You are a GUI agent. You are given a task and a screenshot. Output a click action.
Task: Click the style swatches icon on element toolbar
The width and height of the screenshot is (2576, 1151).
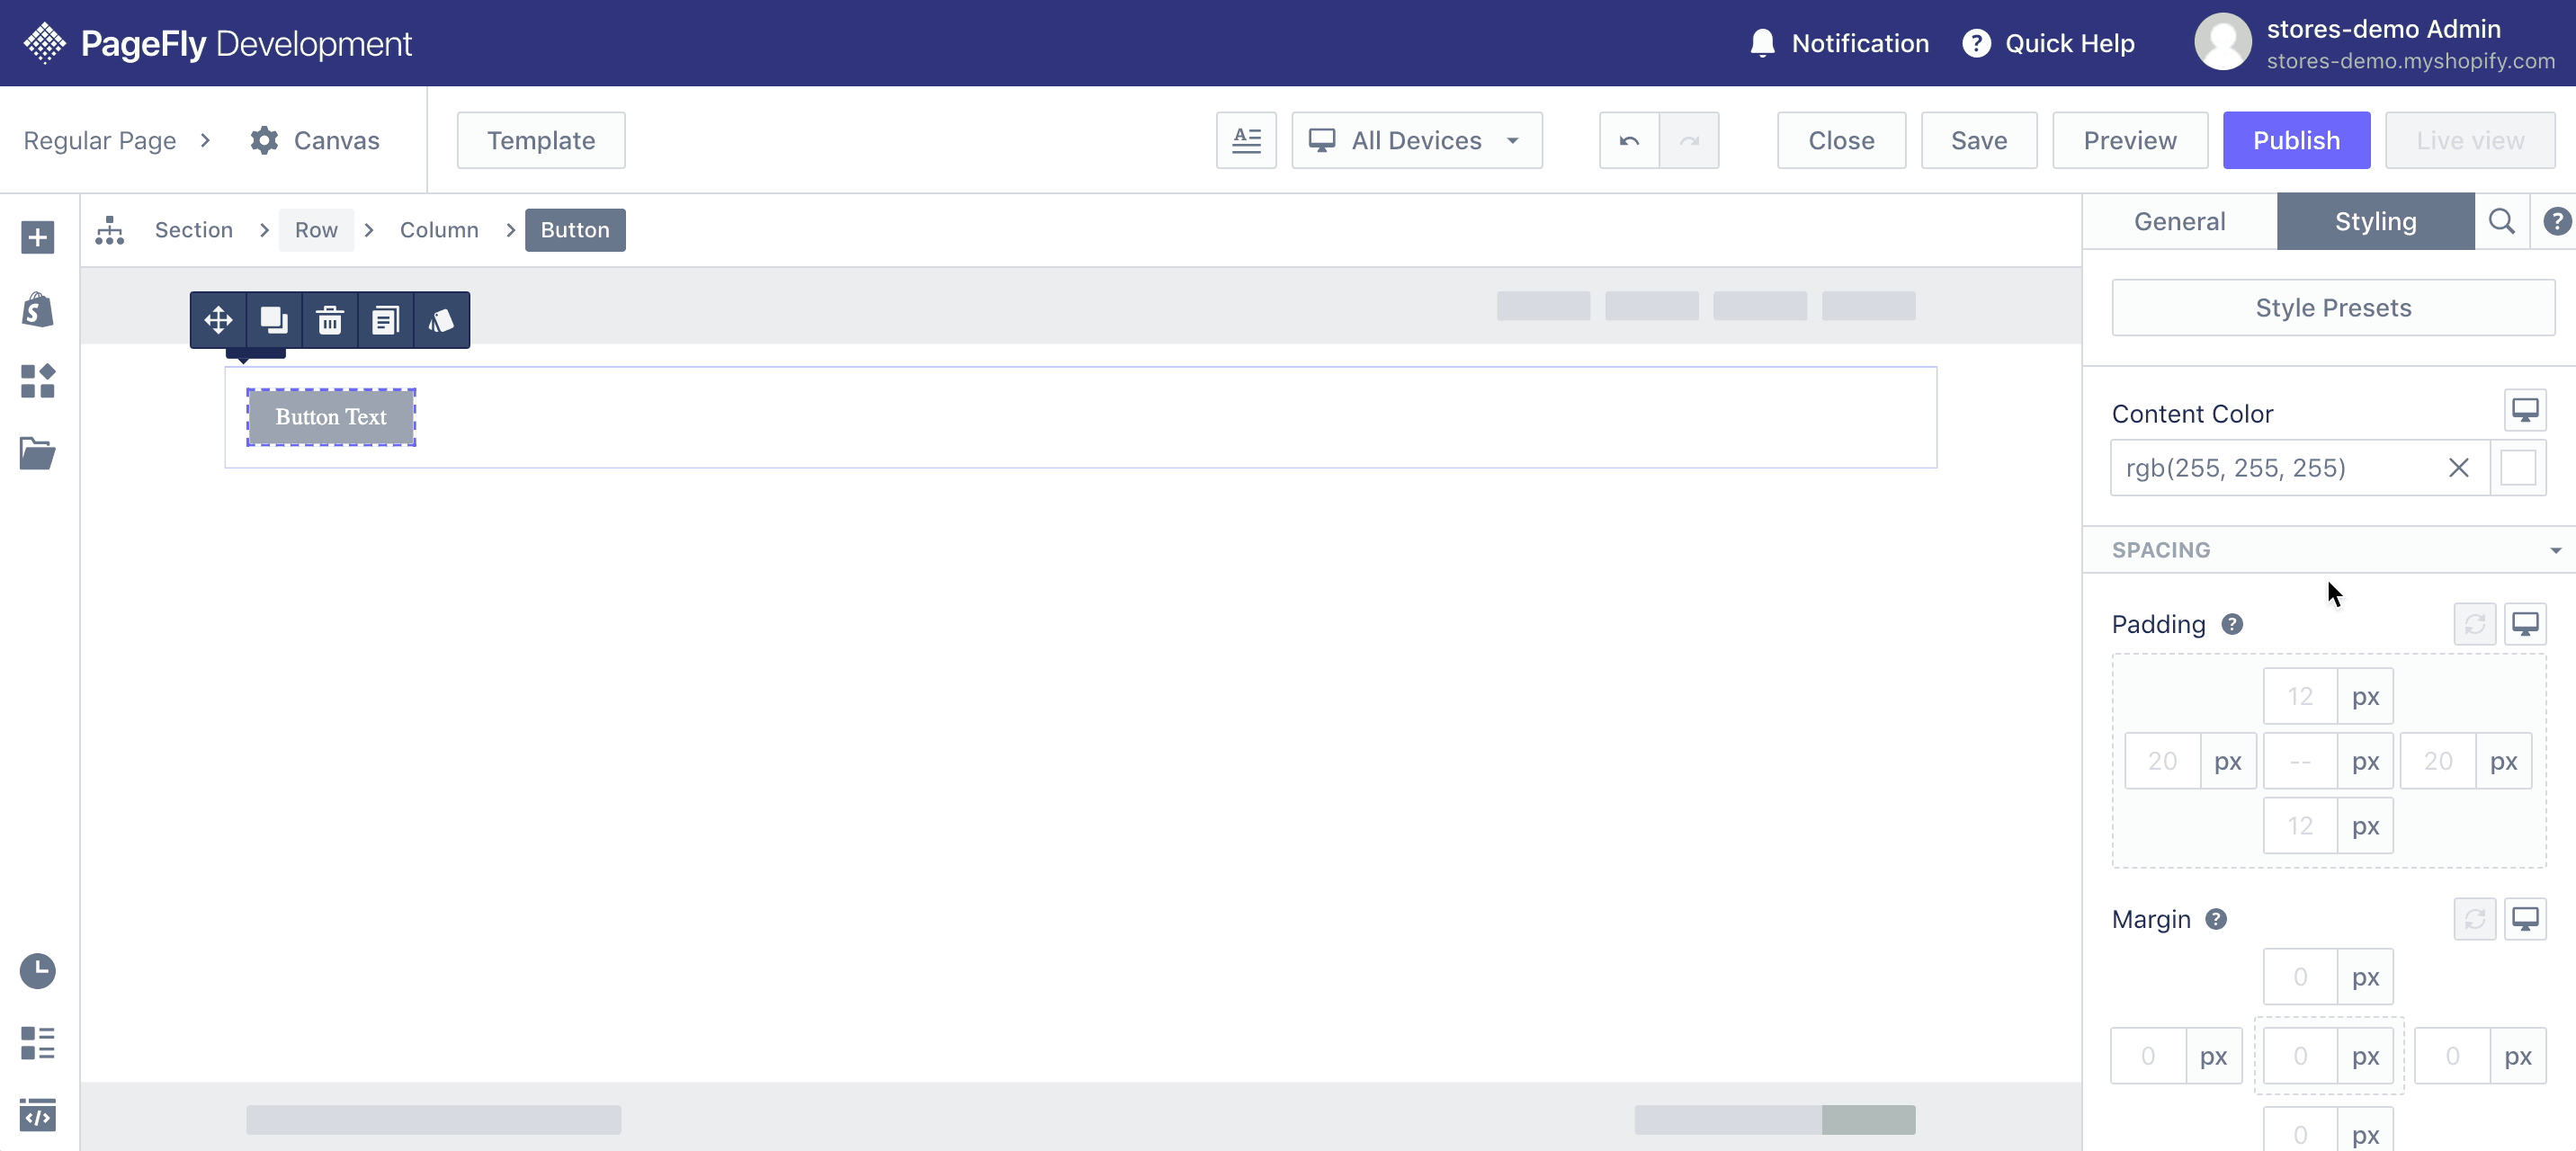pos(441,320)
